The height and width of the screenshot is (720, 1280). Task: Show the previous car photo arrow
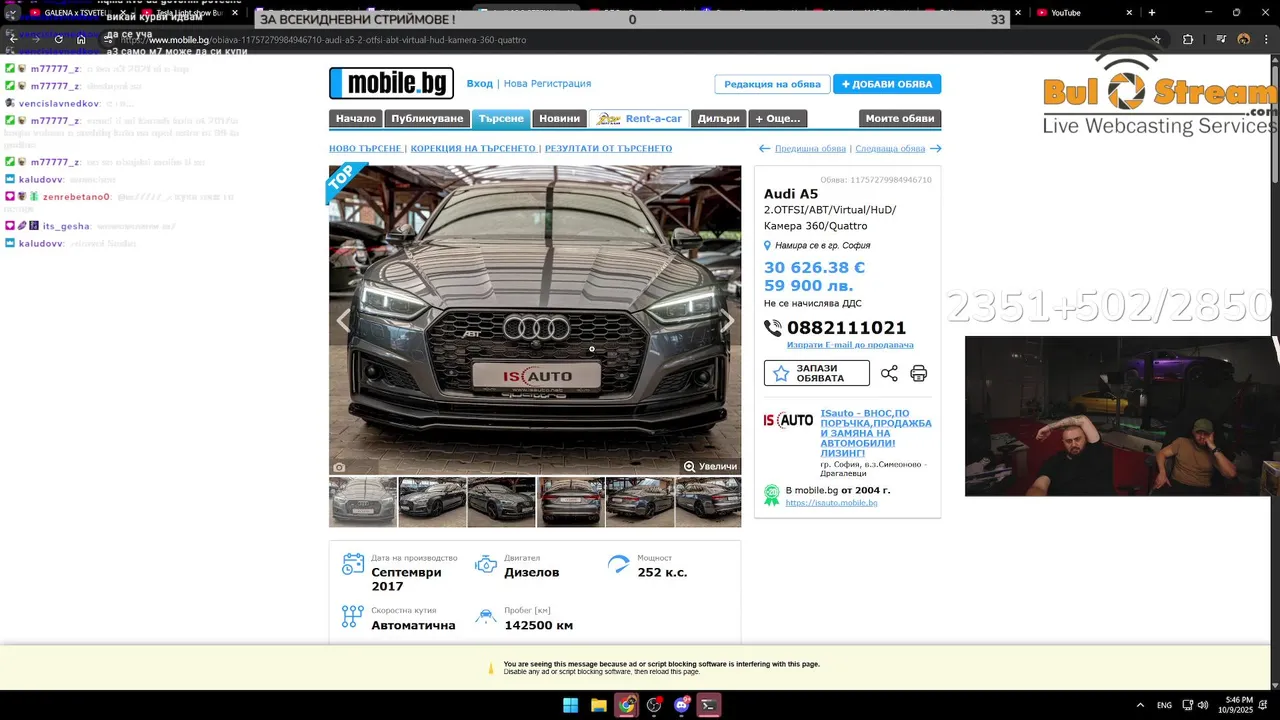[343, 321]
